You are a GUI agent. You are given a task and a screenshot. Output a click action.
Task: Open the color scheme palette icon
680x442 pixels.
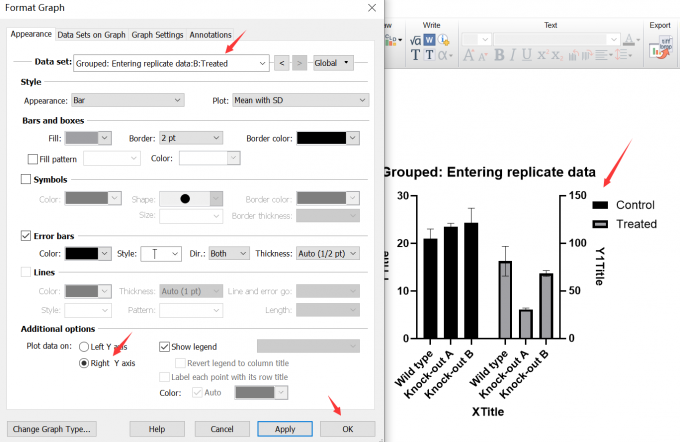(393, 40)
